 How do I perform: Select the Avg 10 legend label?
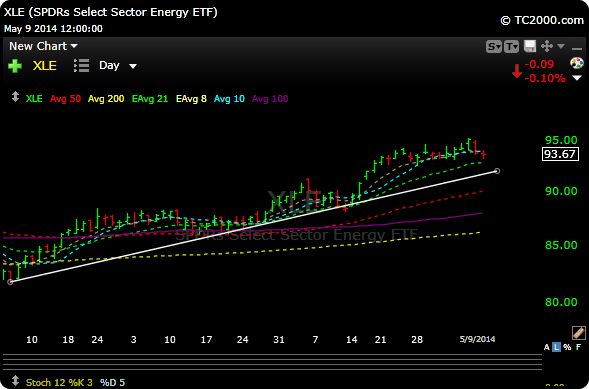(x=229, y=99)
